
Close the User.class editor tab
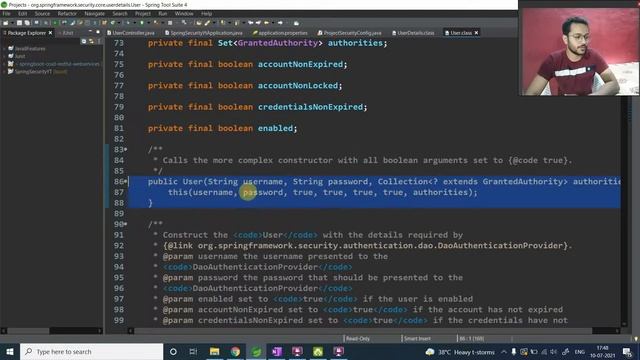[x=476, y=33]
